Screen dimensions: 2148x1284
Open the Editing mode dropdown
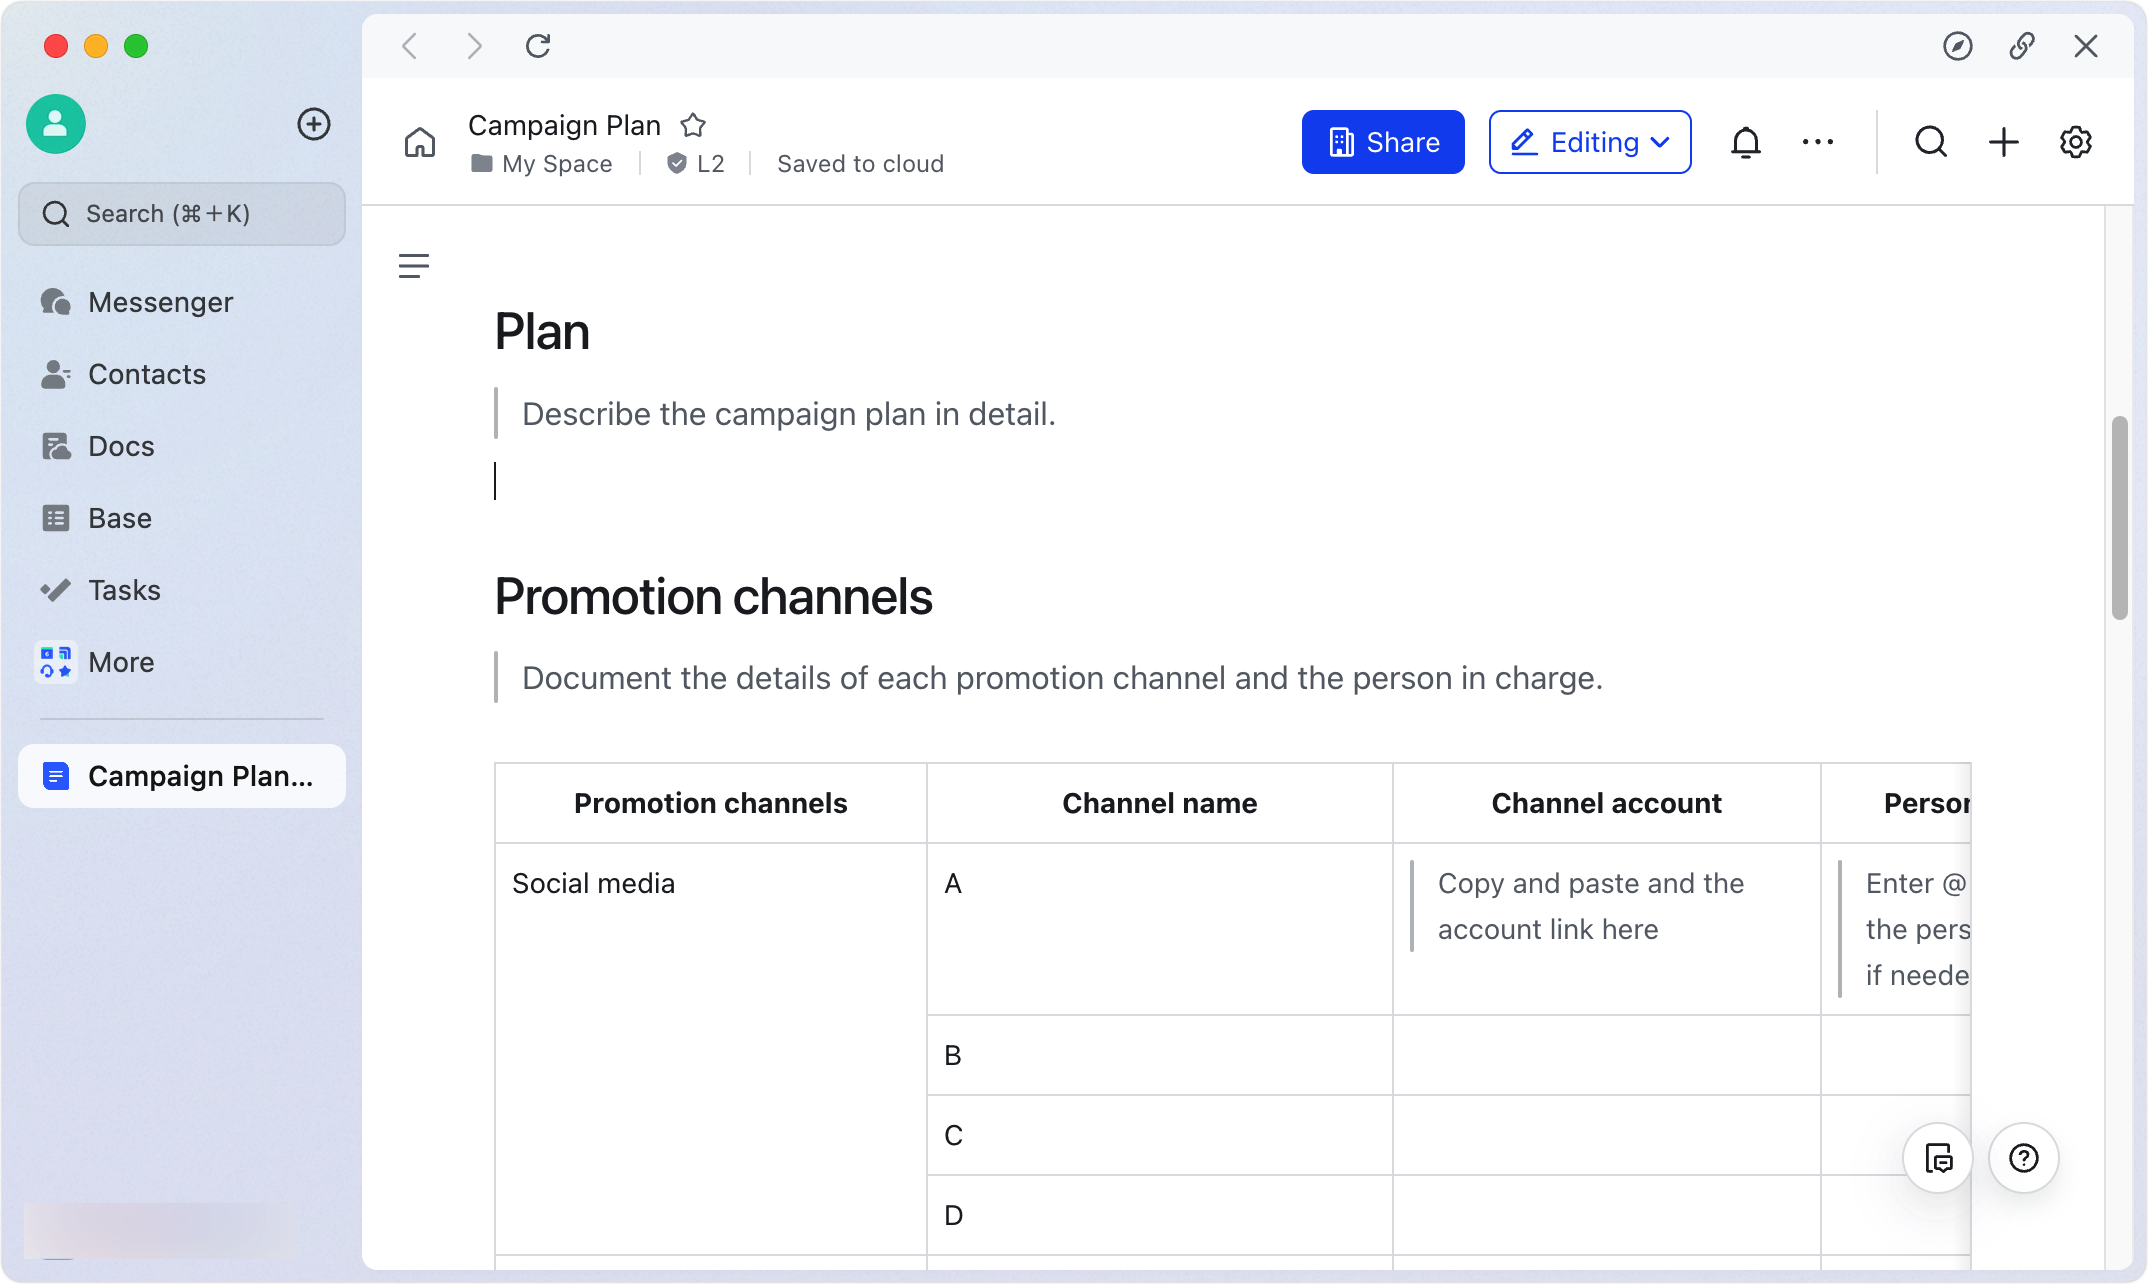[1589, 142]
